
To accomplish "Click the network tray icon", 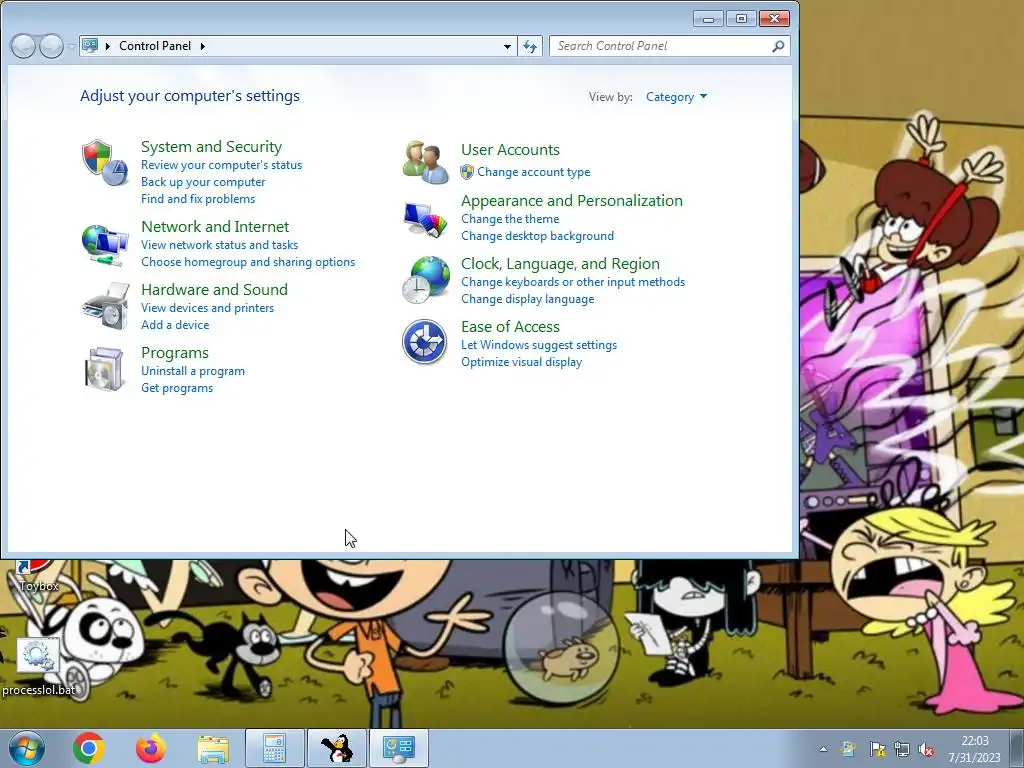I will tap(902, 749).
